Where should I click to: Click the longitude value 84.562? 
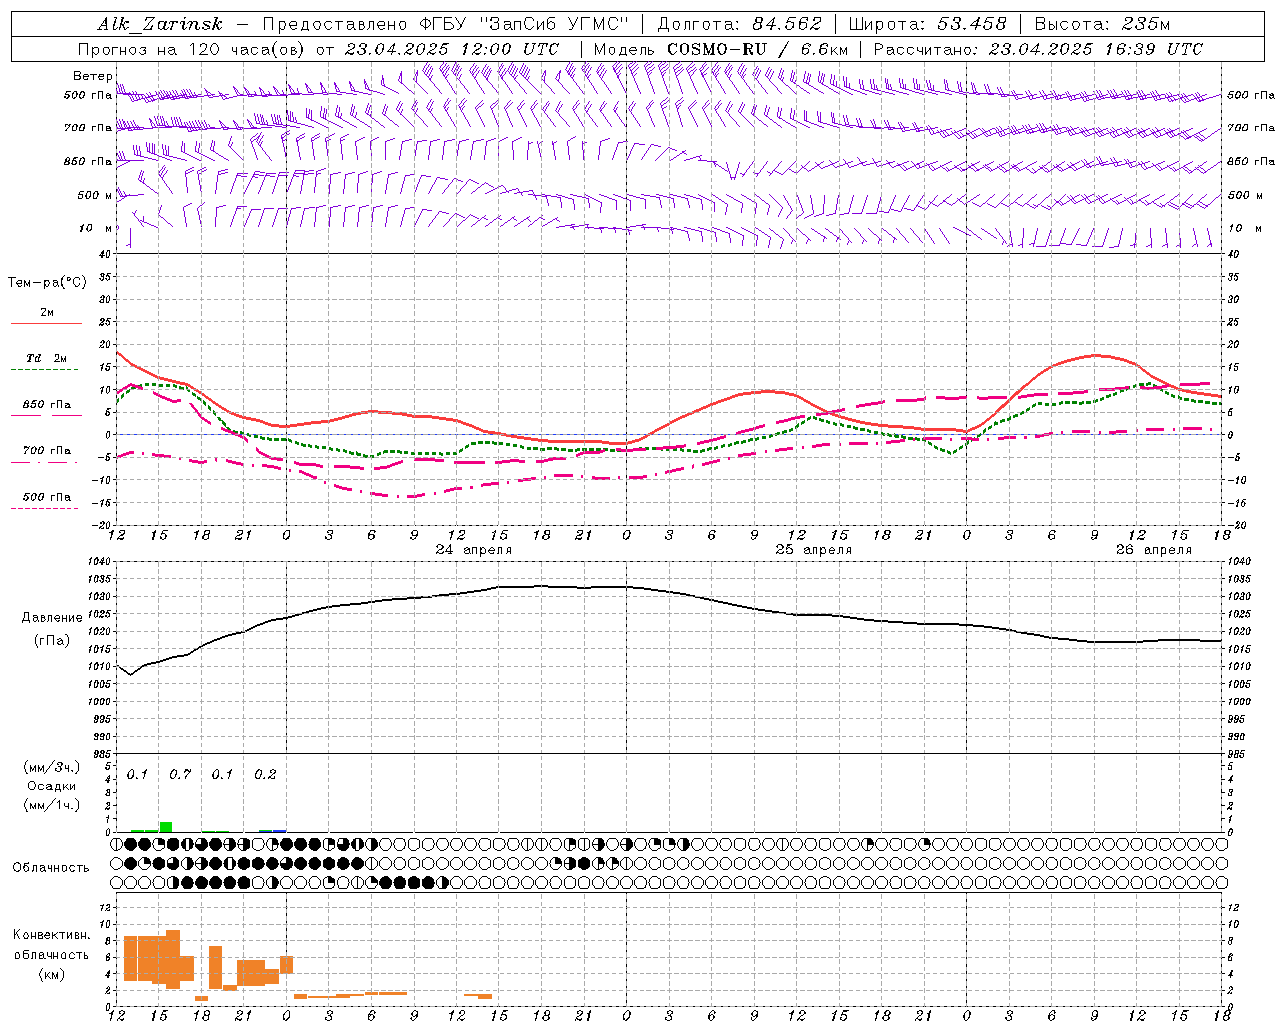tap(787, 24)
